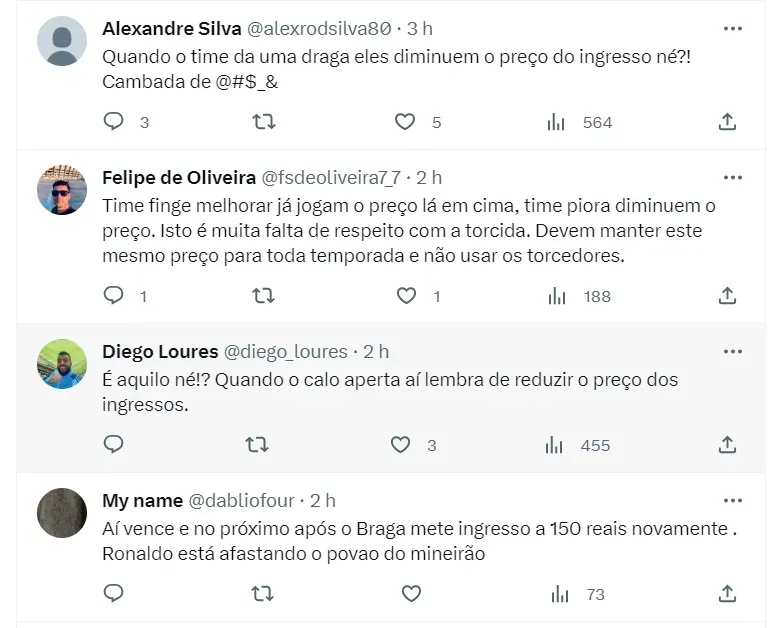Open more options on Diego Loures' tweet

[732, 352]
